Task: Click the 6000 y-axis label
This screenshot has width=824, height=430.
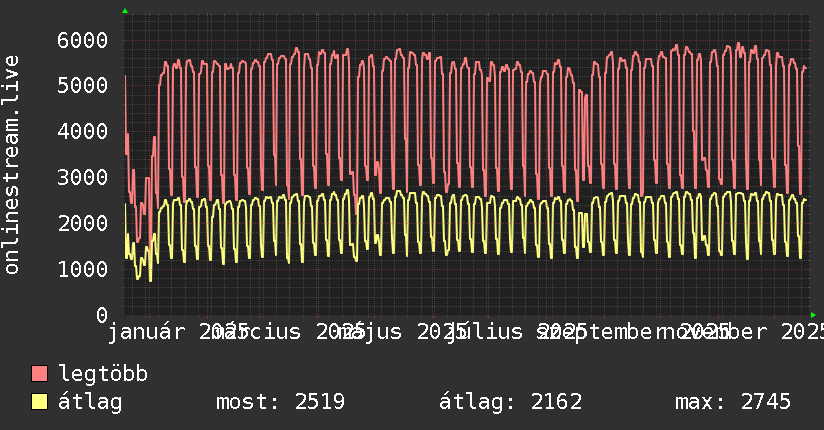Action: point(80,40)
